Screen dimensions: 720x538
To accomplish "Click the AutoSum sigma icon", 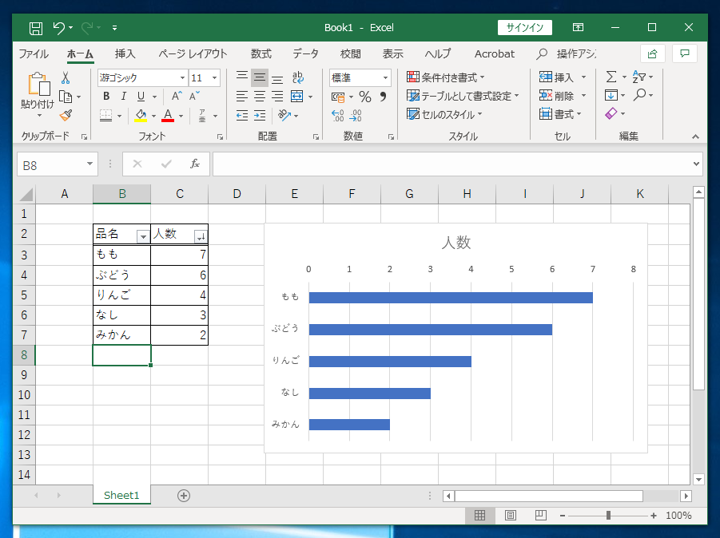I will [x=611, y=77].
